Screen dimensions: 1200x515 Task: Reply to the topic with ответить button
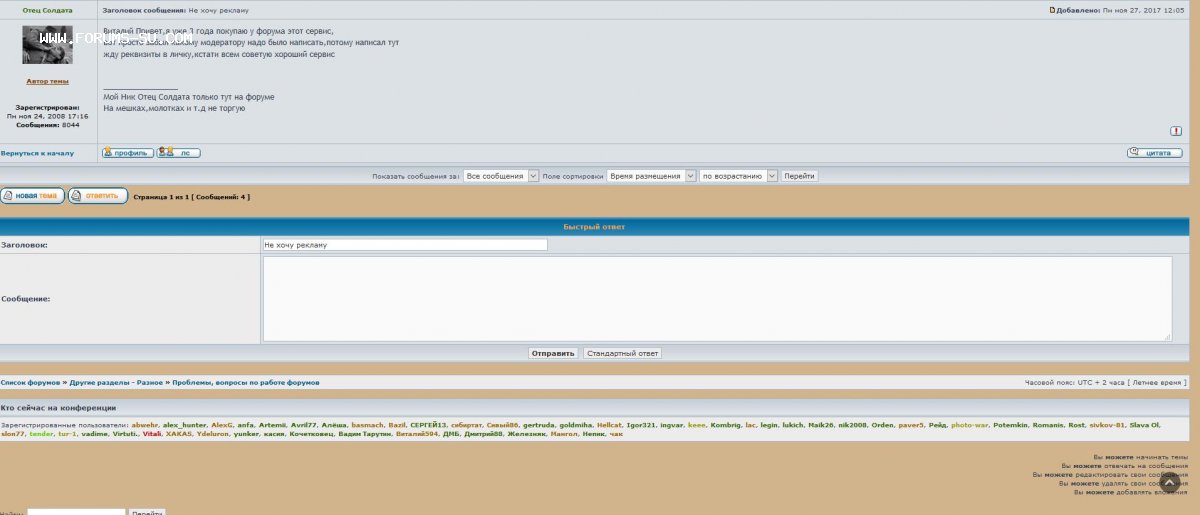(98, 196)
